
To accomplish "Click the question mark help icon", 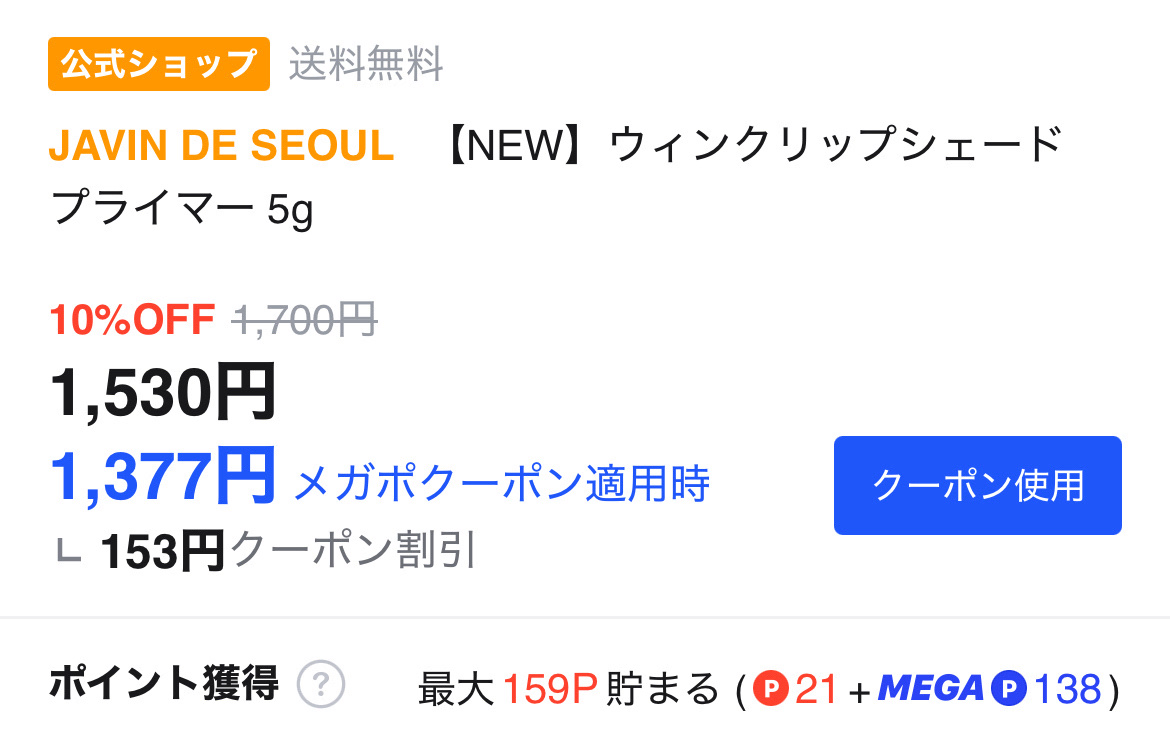I will 321,686.
